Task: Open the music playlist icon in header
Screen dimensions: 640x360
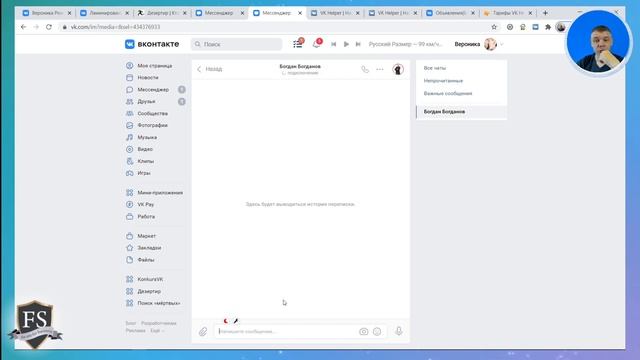Action: [298, 44]
